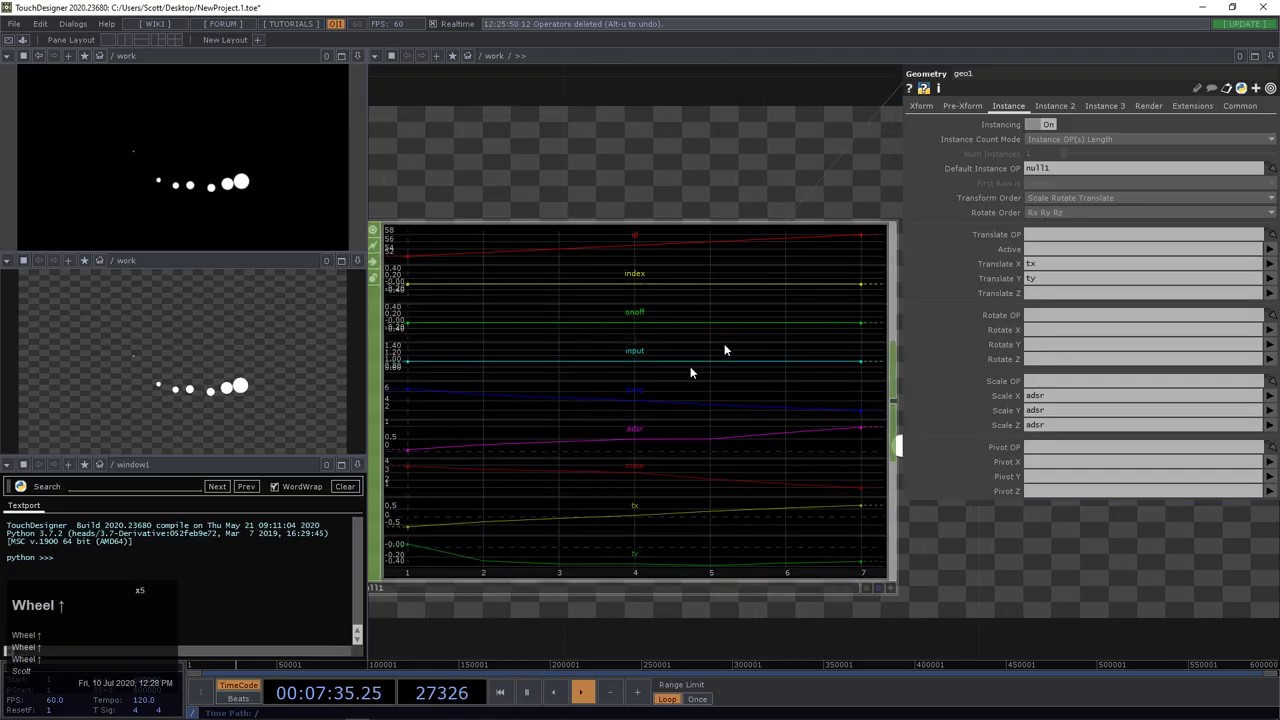1280x720 pixels.
Task: Click the TUTORIALS link button
Action: 291,24
